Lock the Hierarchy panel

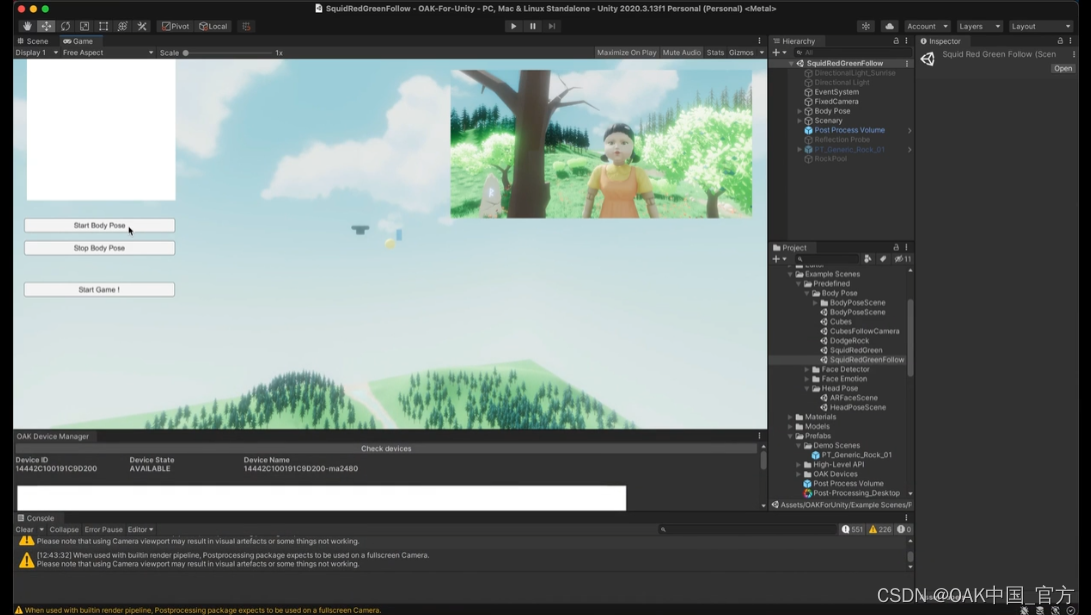[896, 41]
